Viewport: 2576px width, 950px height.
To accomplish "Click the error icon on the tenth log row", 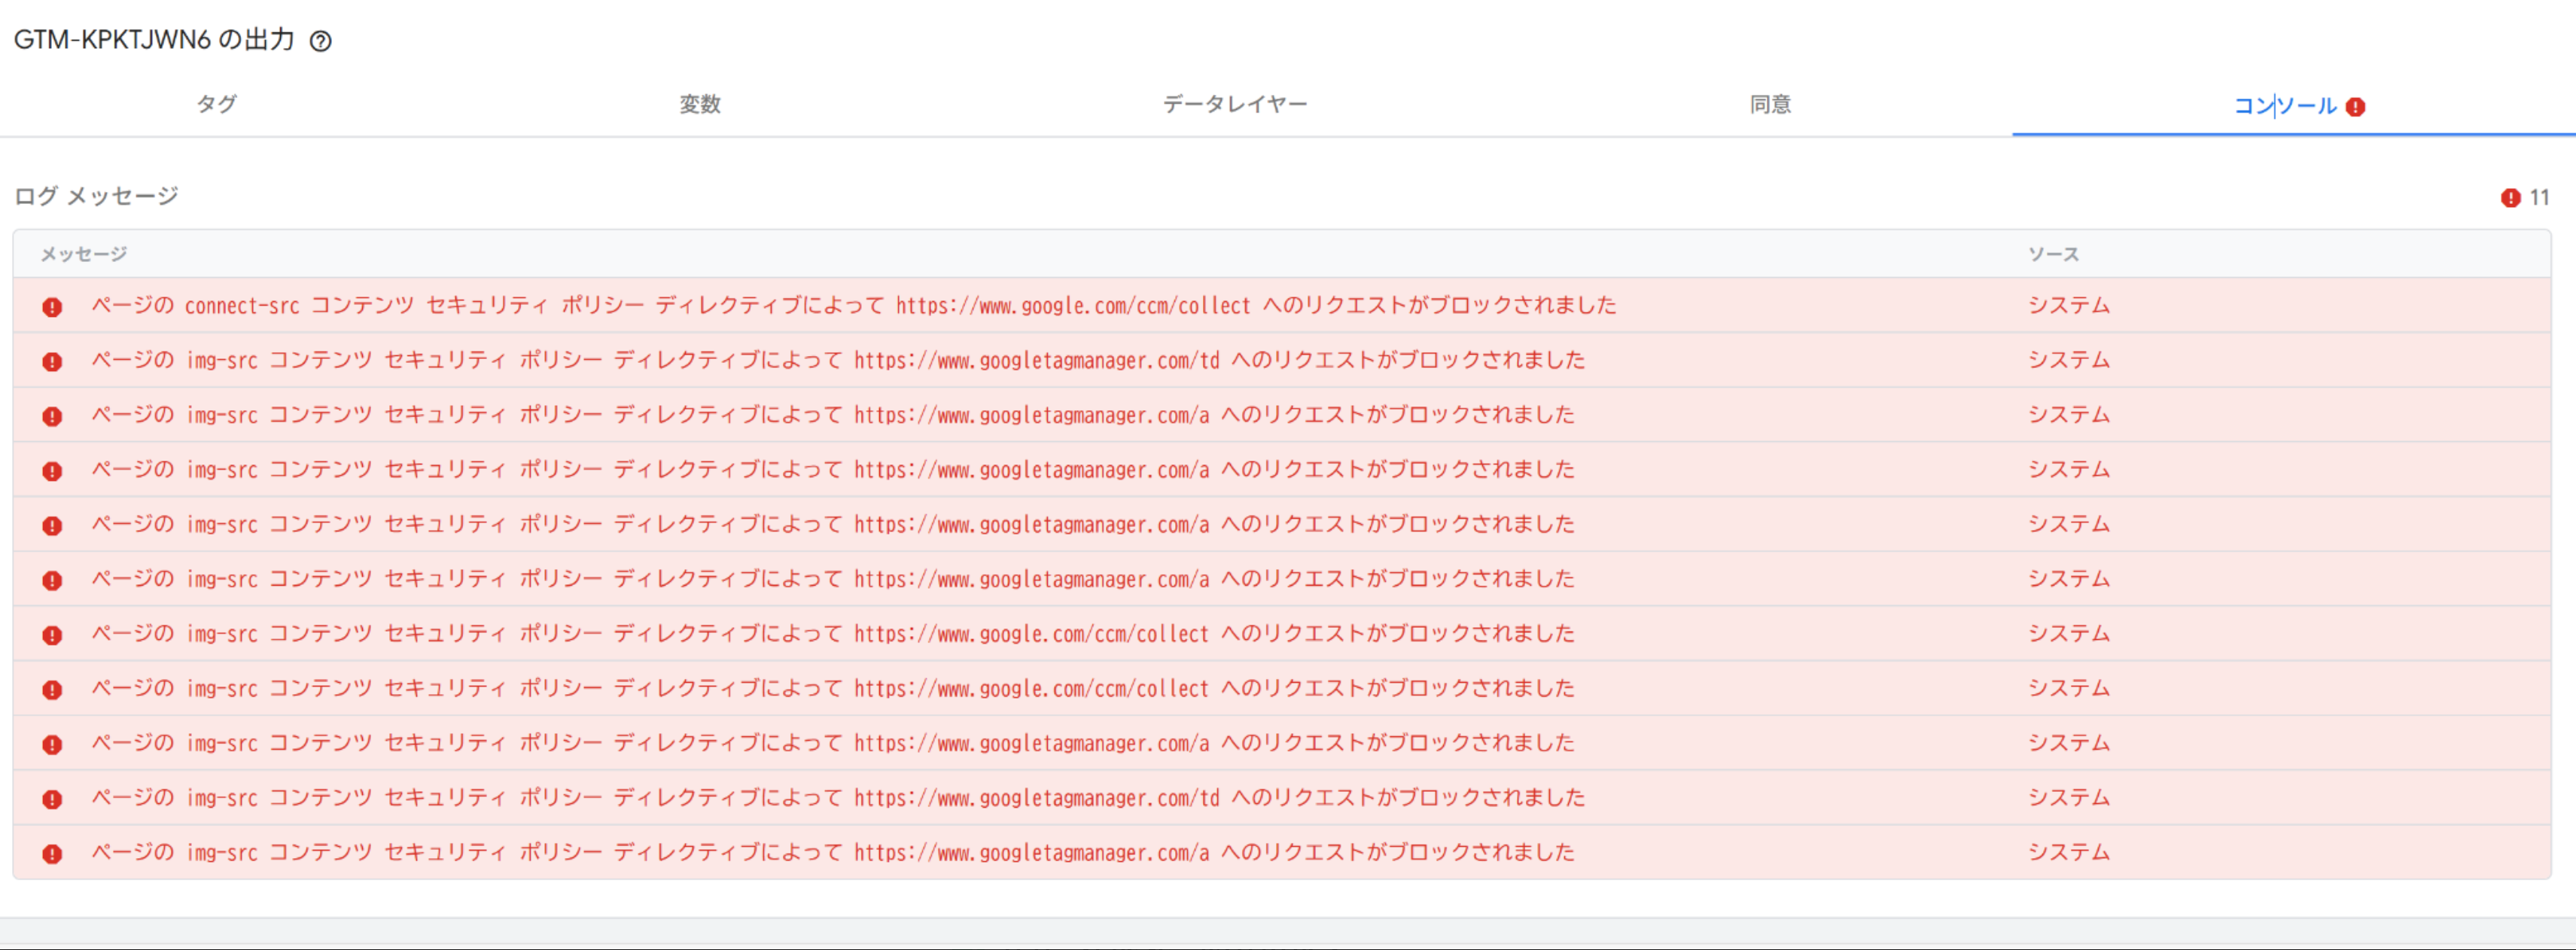I will [x=52, y=799].
